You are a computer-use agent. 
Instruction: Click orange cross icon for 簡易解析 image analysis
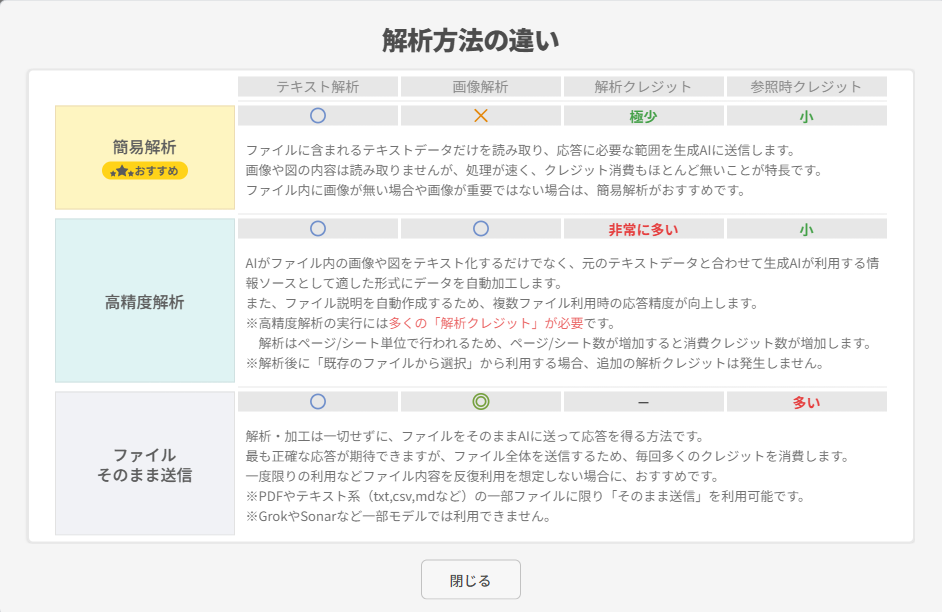click(481, 116)
